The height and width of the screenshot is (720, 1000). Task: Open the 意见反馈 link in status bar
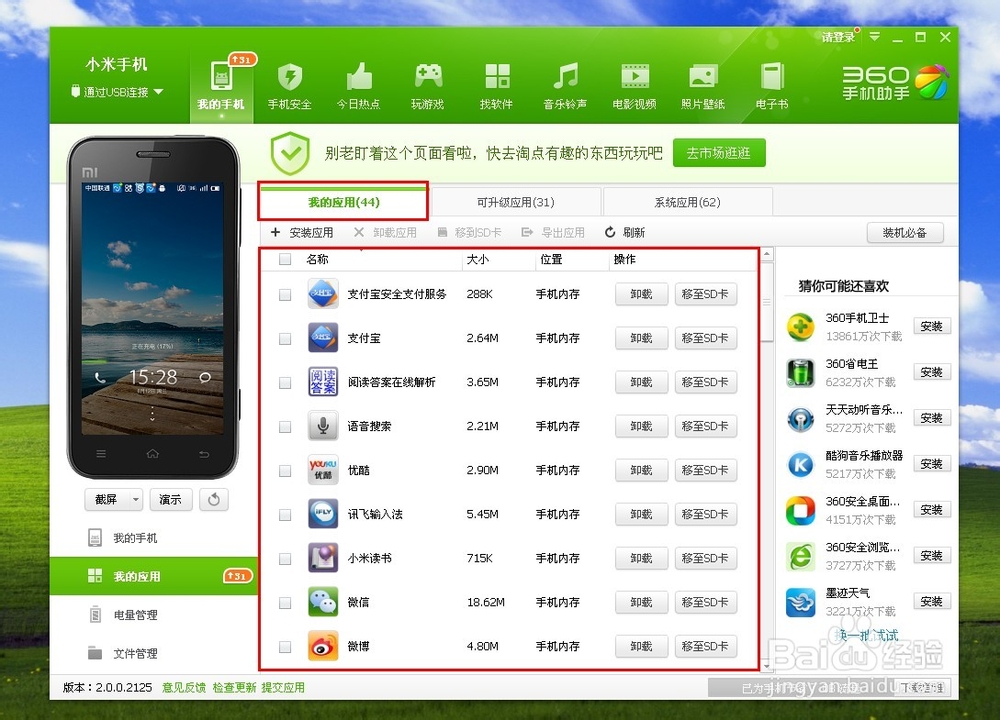(x=184, y=687)
